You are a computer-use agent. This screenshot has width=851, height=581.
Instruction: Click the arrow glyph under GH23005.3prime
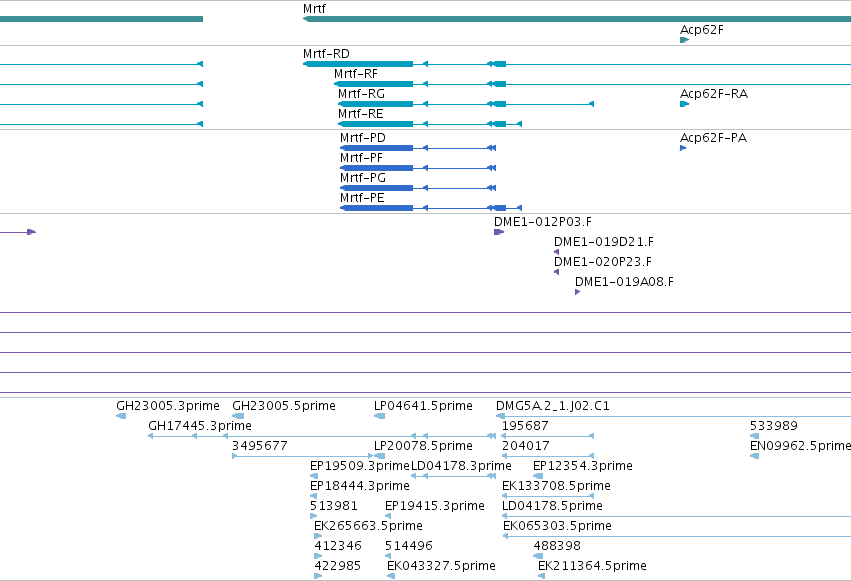(121, 416)
